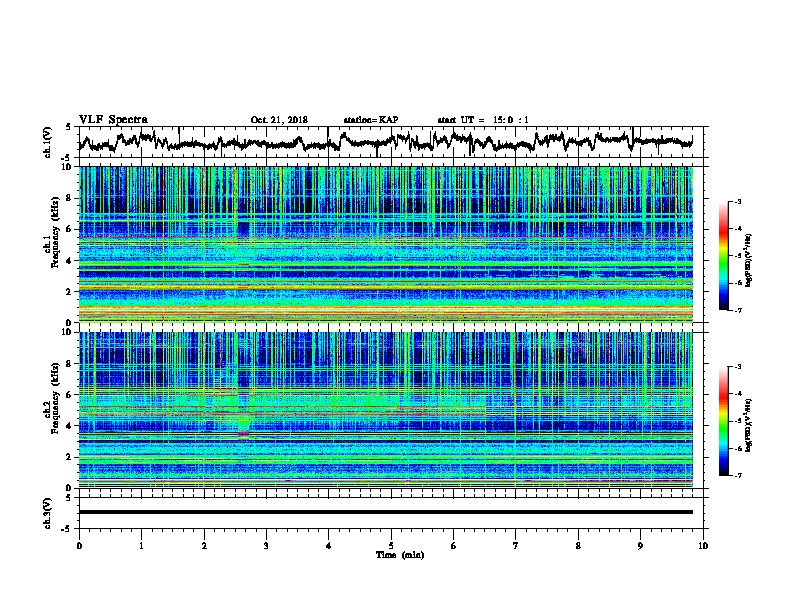This screenshot has width=792, height=612.
Task: Click the "ch.1(V)" waveform axis label
Action: pyautogui.click(x=47, y=142)
